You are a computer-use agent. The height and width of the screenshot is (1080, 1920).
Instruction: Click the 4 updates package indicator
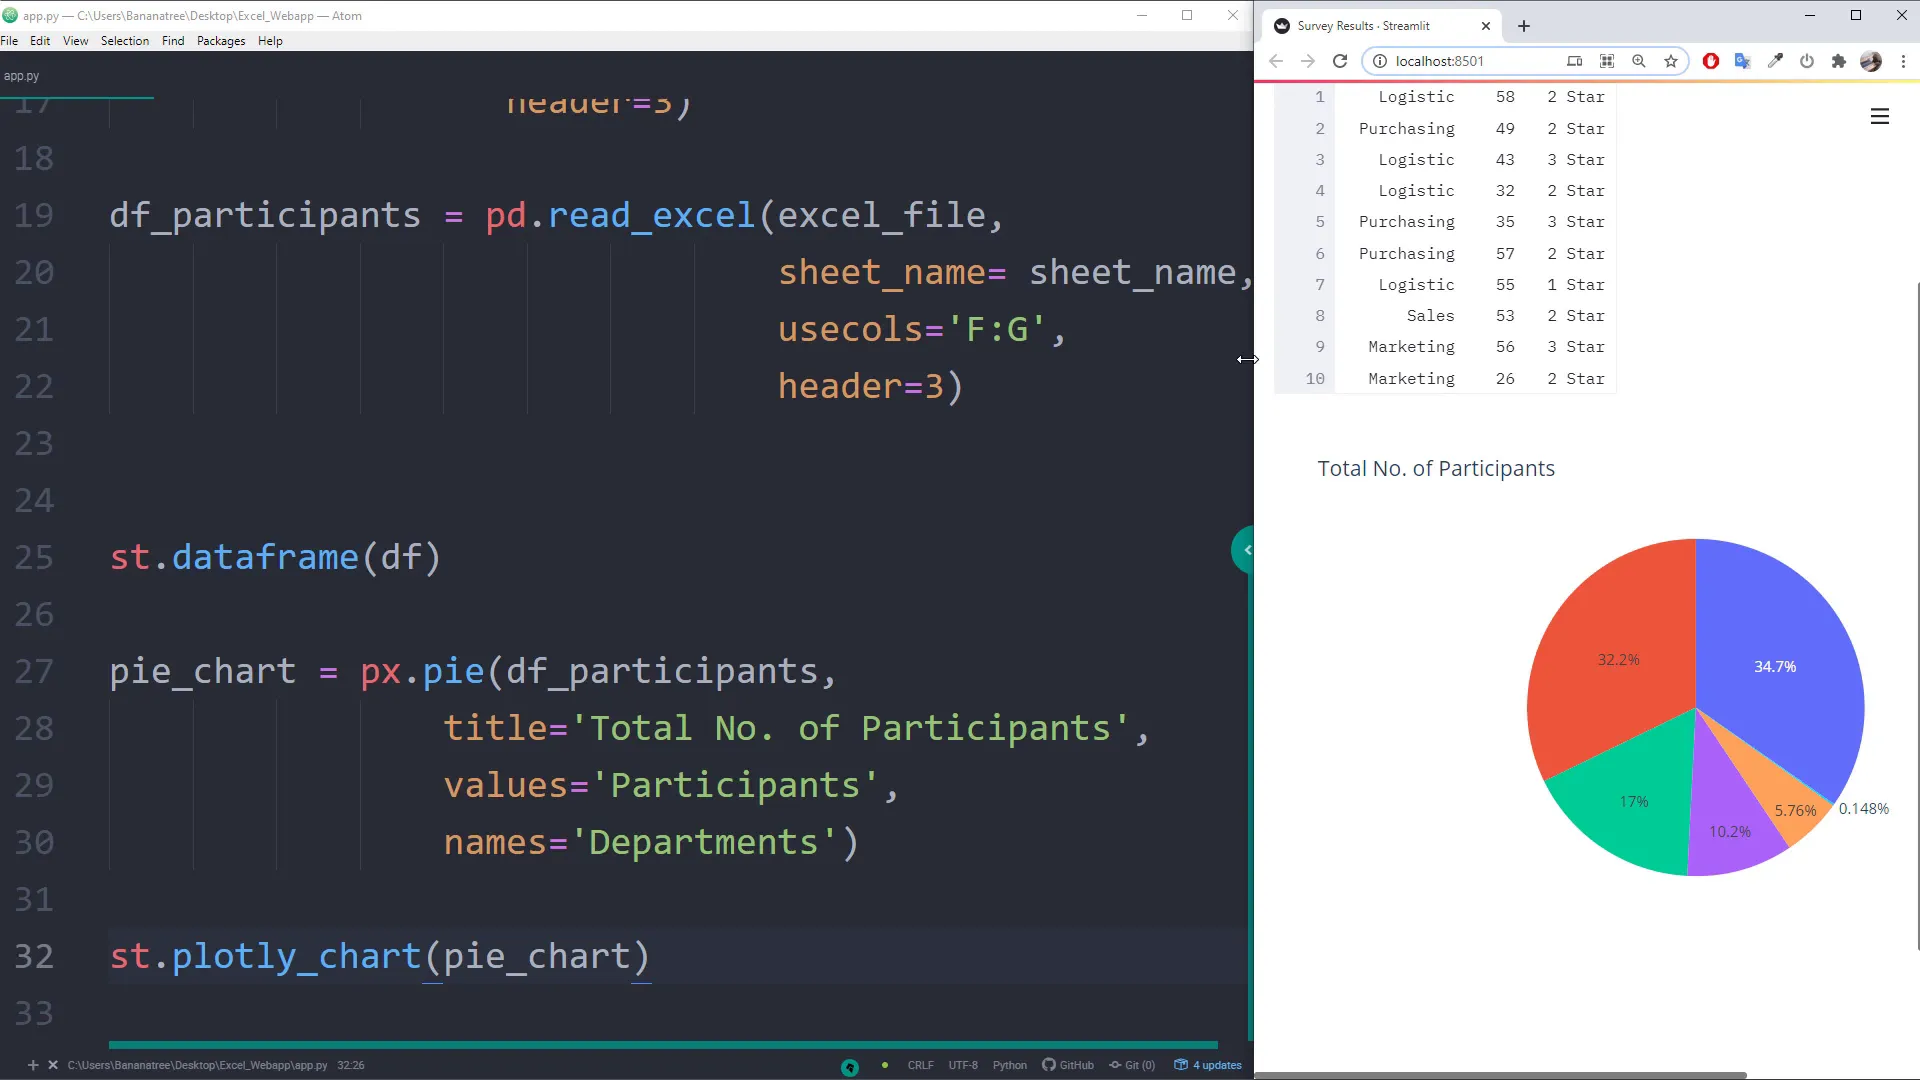[x=1208, y=1065]
